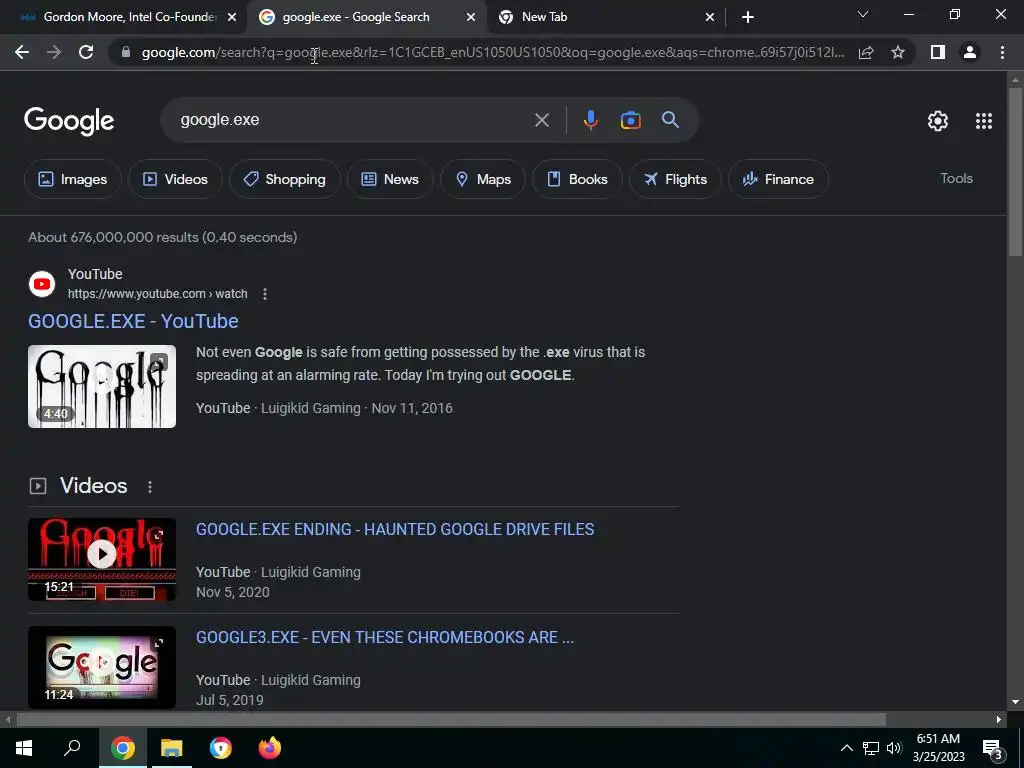The height and width of the screenshot is (768, 1024).
Task: Go to the Google homepage via logo
Action: (69, 121)
